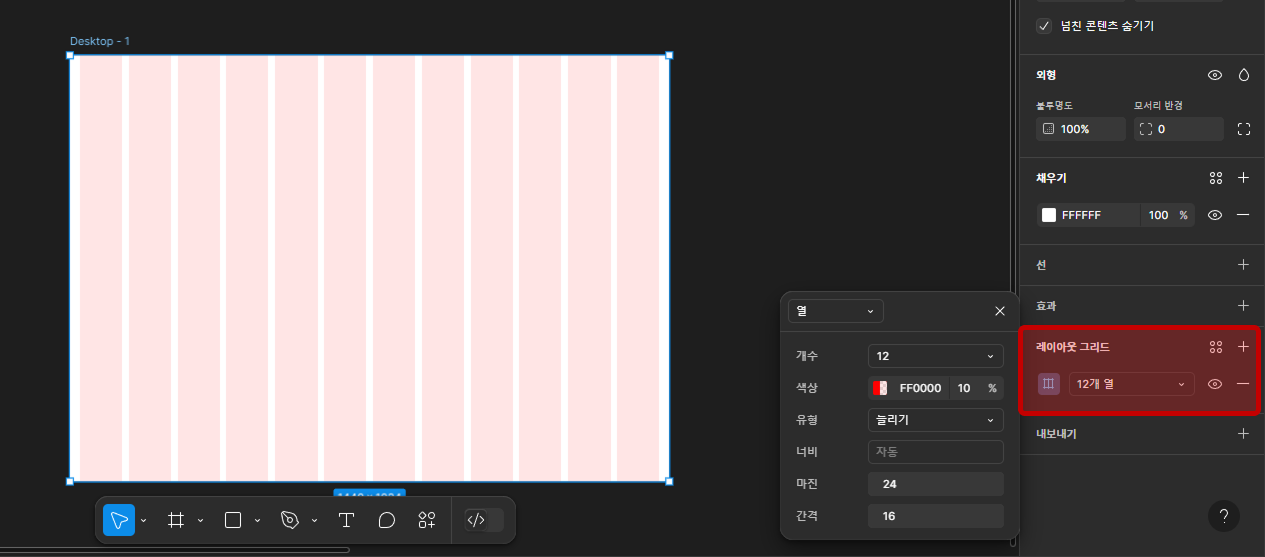Expand Rectangle shape tools arrow
This screenshot has width=1265, height=557.
coord(258,520)
